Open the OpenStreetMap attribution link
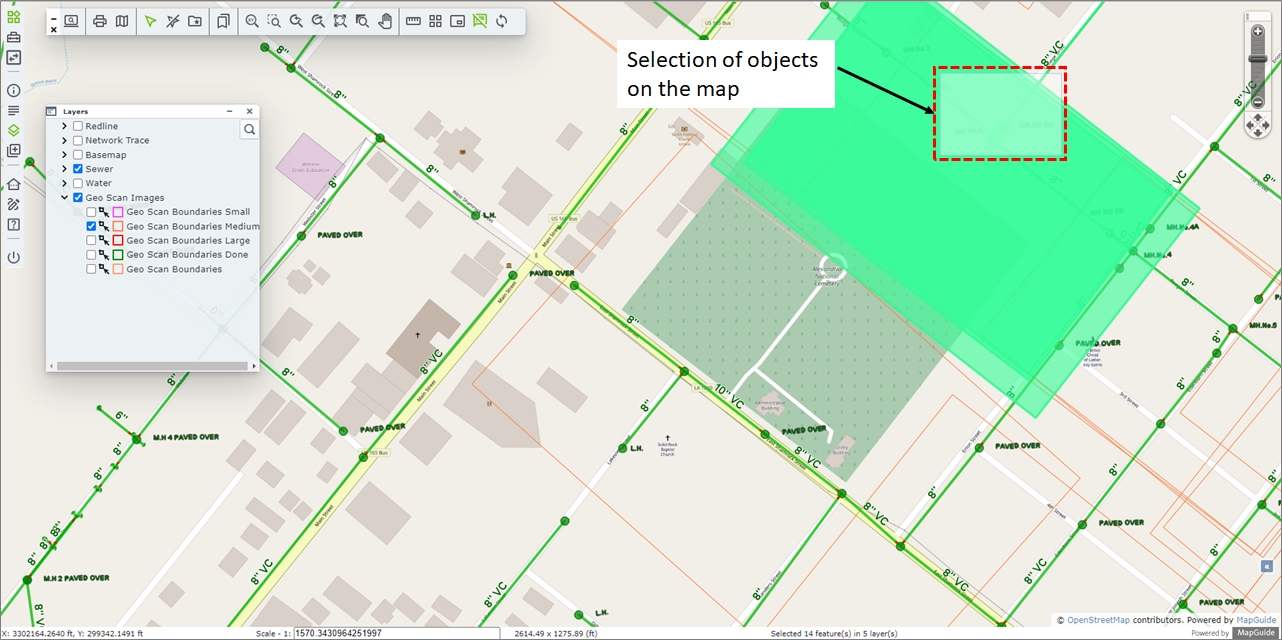The image size is (1282, 640). coord(1097,620)
